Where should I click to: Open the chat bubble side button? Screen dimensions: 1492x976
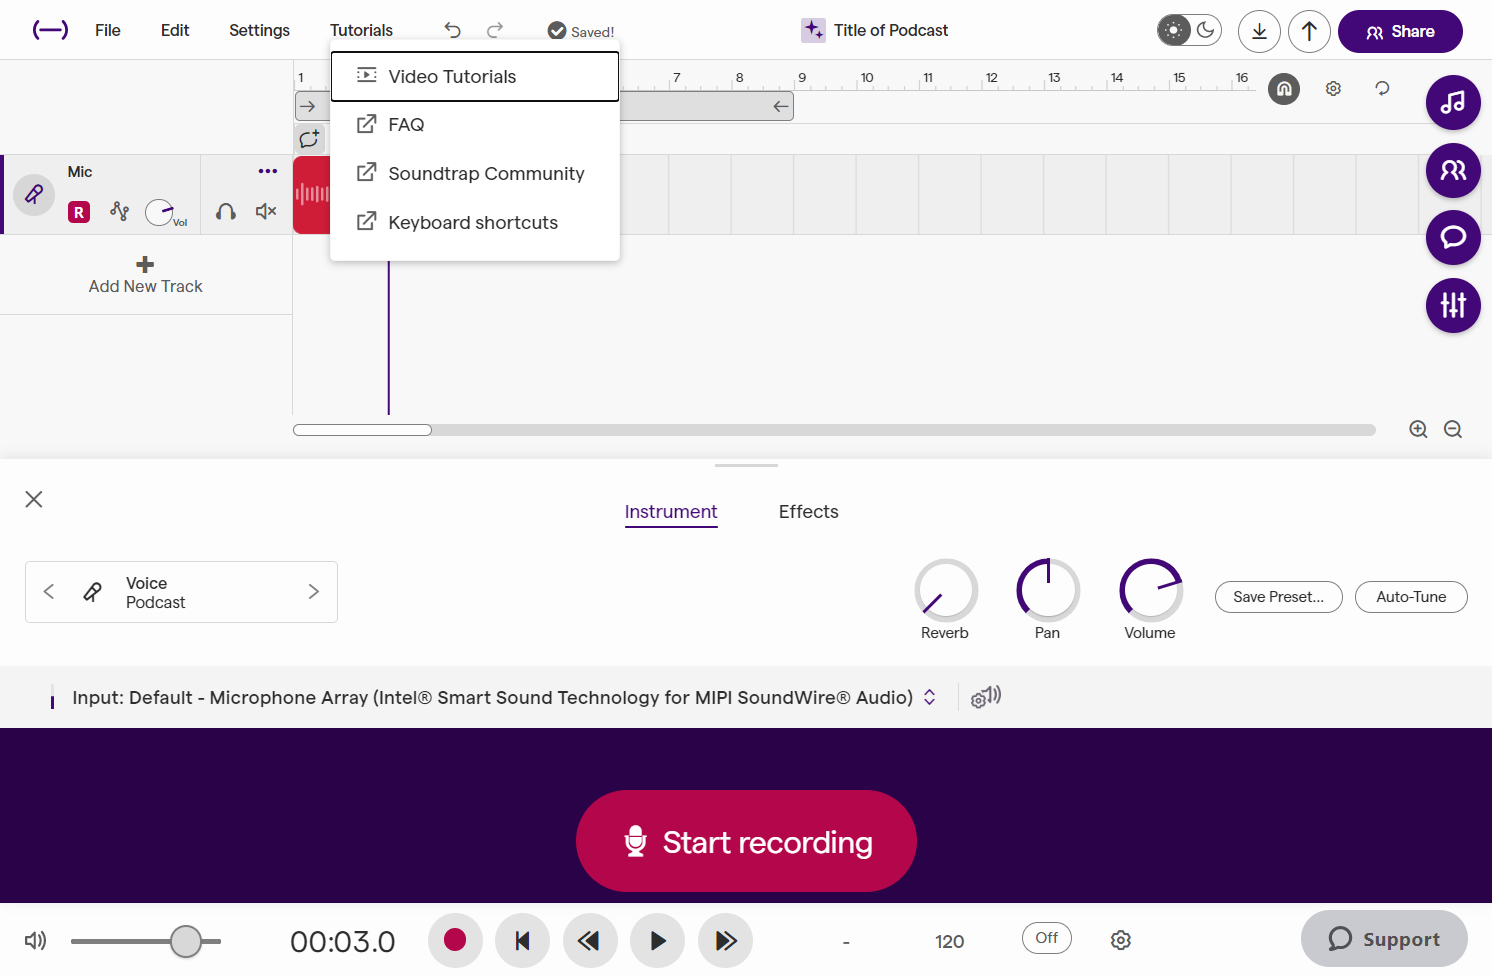(x=1453, y=237)
